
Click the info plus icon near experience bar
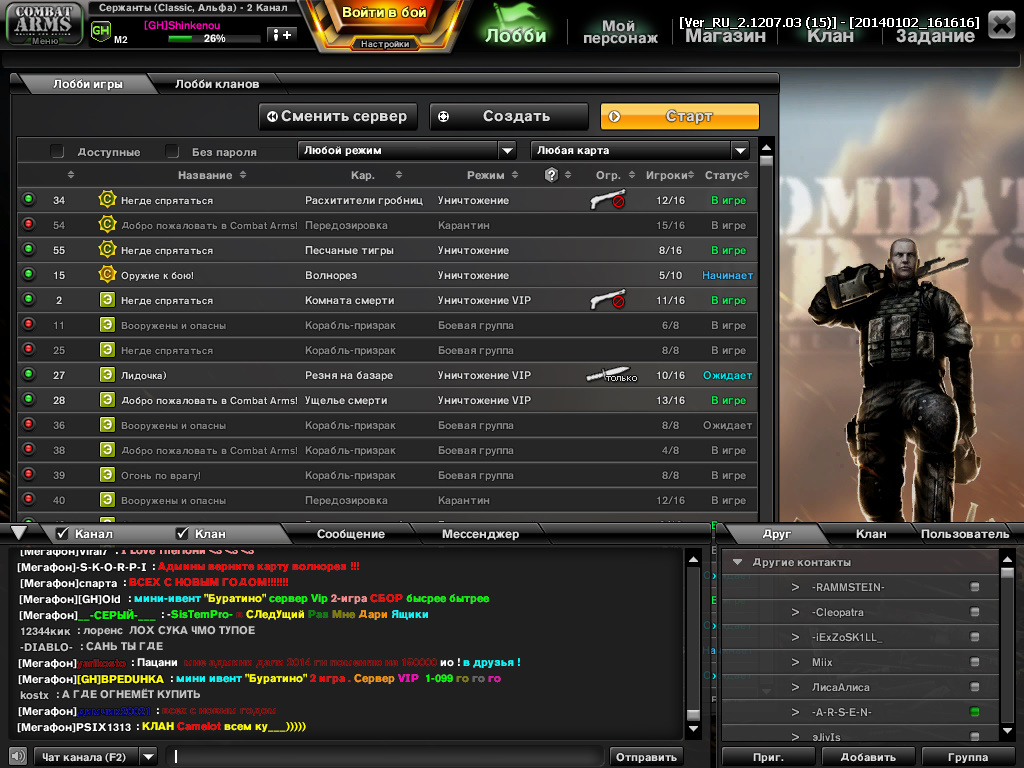pyautogui.click(x=282, y=35)
